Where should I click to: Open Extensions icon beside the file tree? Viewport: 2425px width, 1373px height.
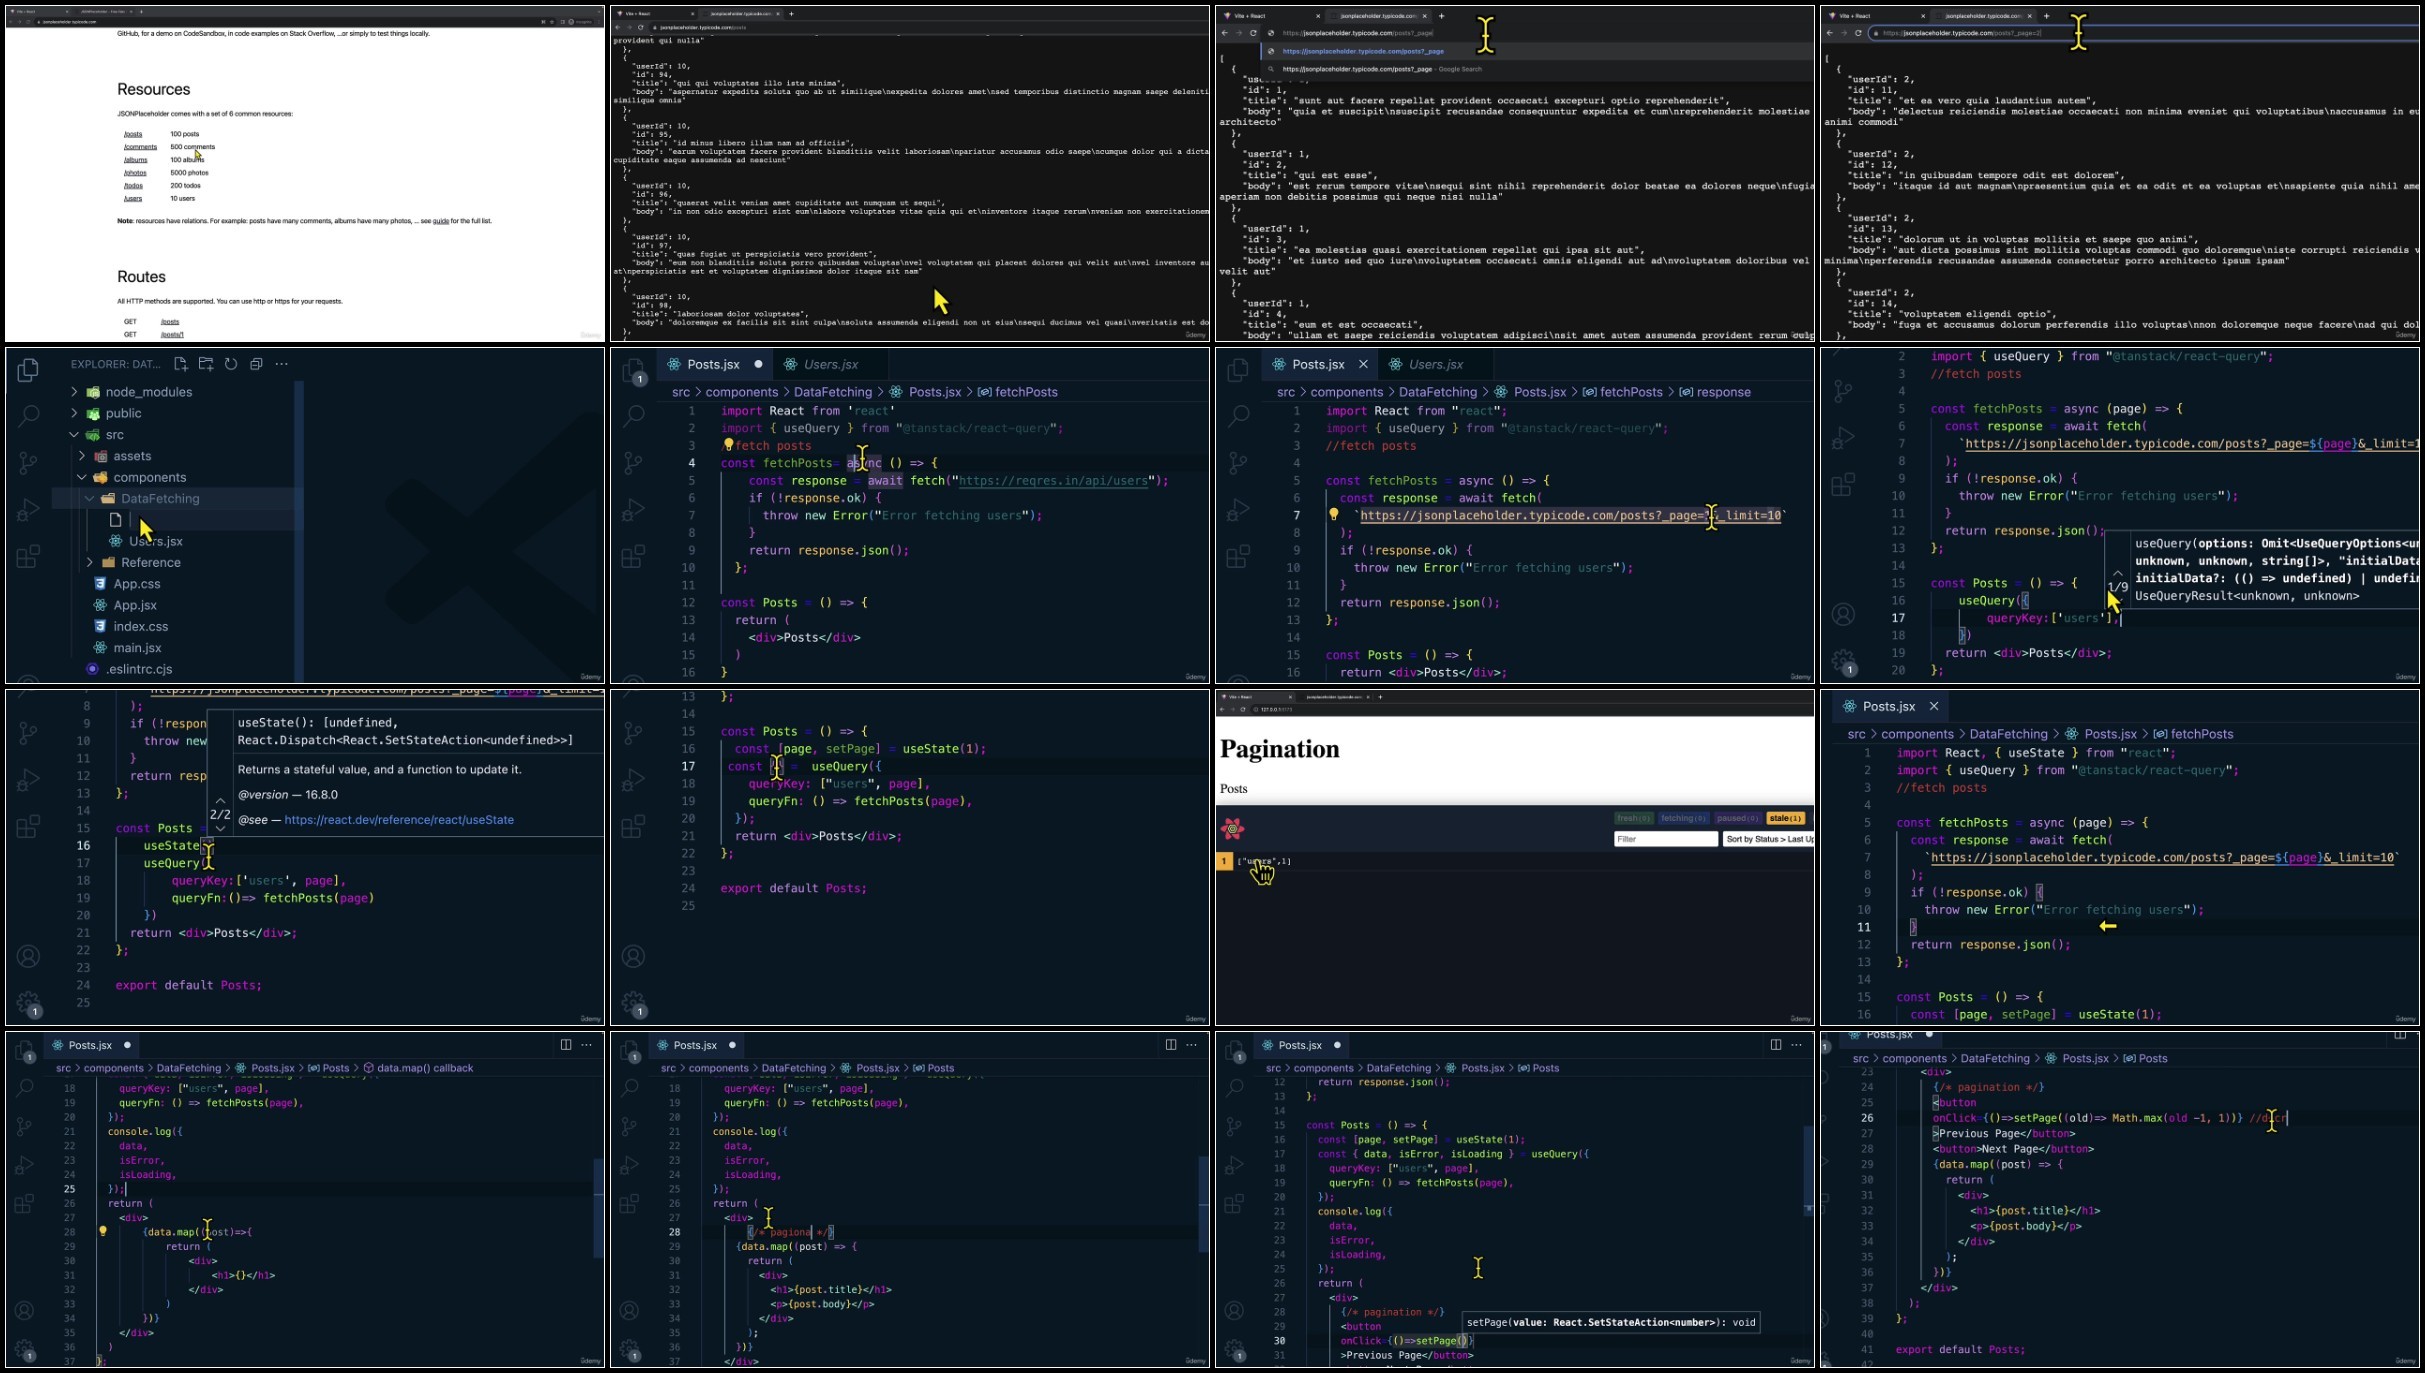pos(28,556)
